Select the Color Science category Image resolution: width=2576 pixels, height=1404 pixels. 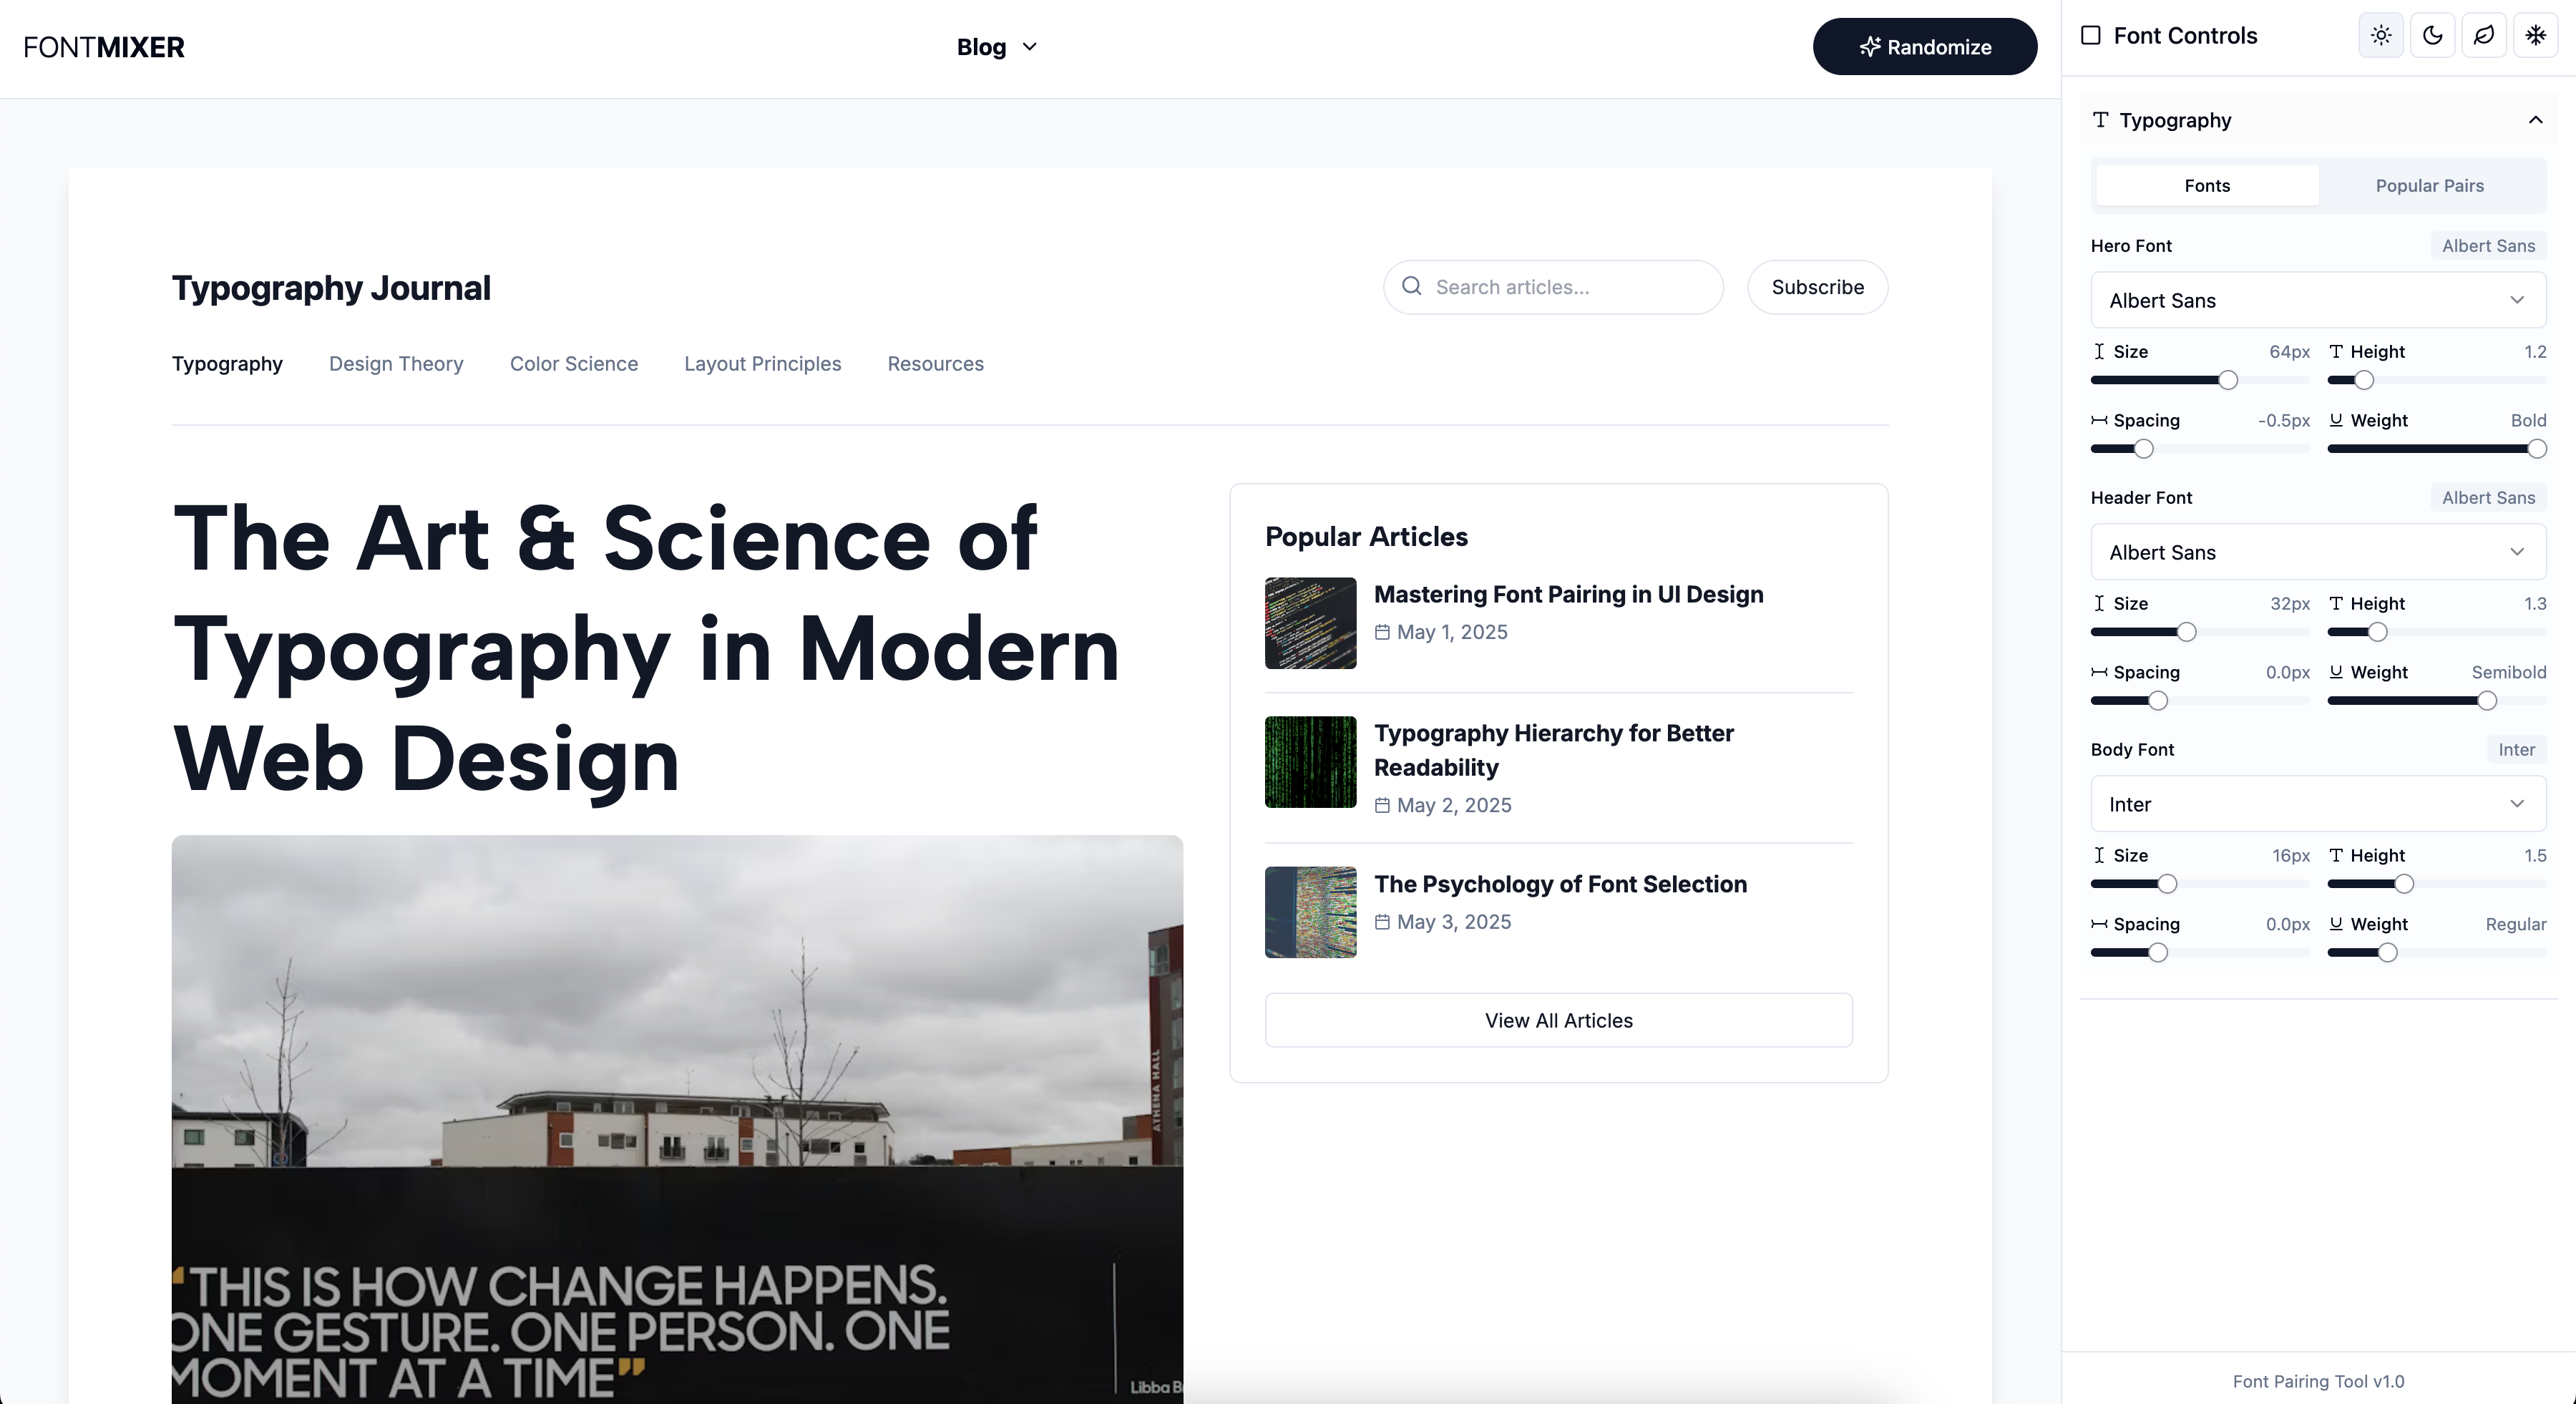(x=574, y=364)
